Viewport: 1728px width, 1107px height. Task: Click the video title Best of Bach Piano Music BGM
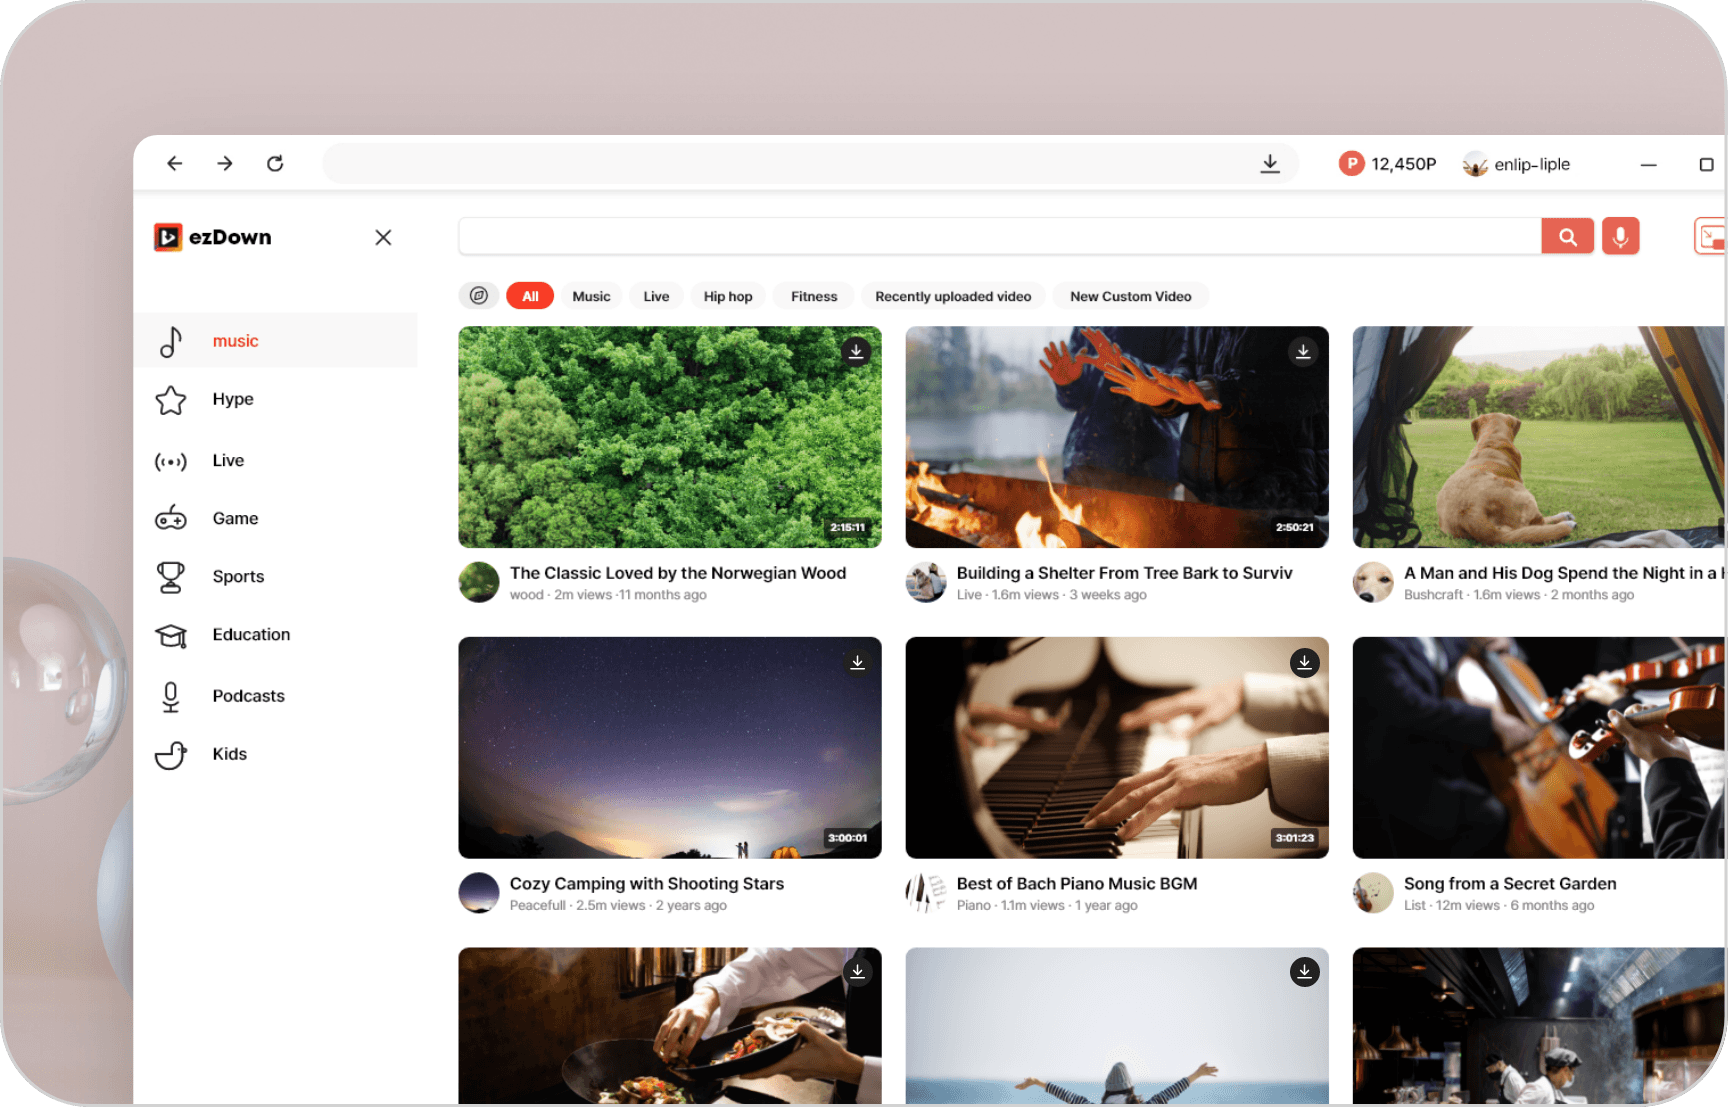click(1076, 883)
